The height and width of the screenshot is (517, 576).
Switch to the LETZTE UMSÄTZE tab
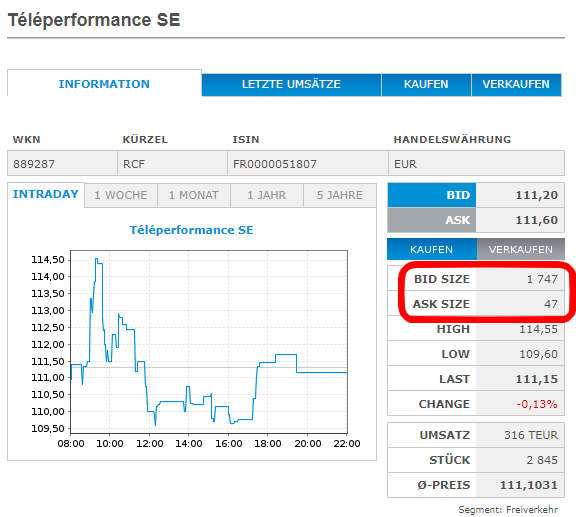(291, 85)
